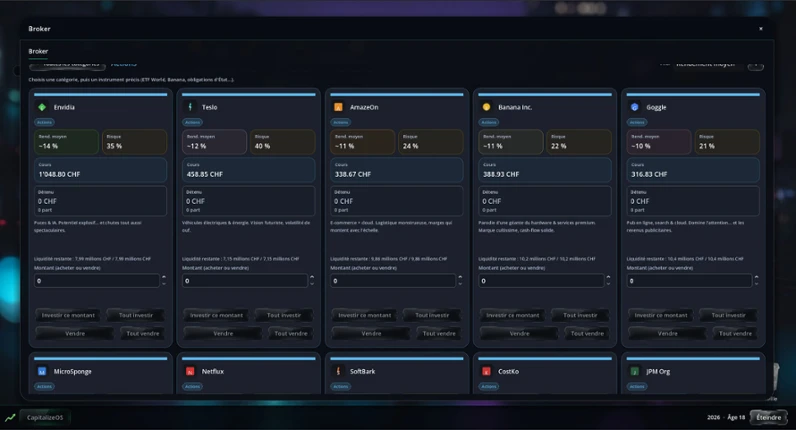Focus the Goggle amount input field
Viewport: 796px width, 430px height.
pos(690,281)
